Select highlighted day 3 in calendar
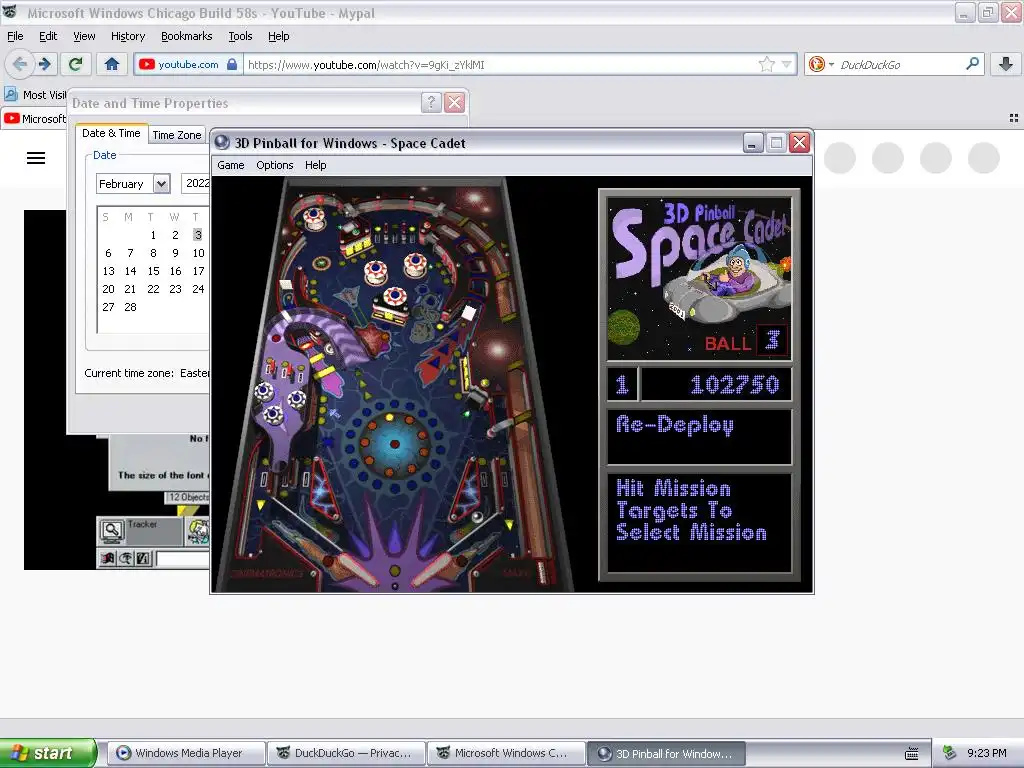The width and height of the screenshot is (1024, 768). pyautogui.click(x=197, y=234)
